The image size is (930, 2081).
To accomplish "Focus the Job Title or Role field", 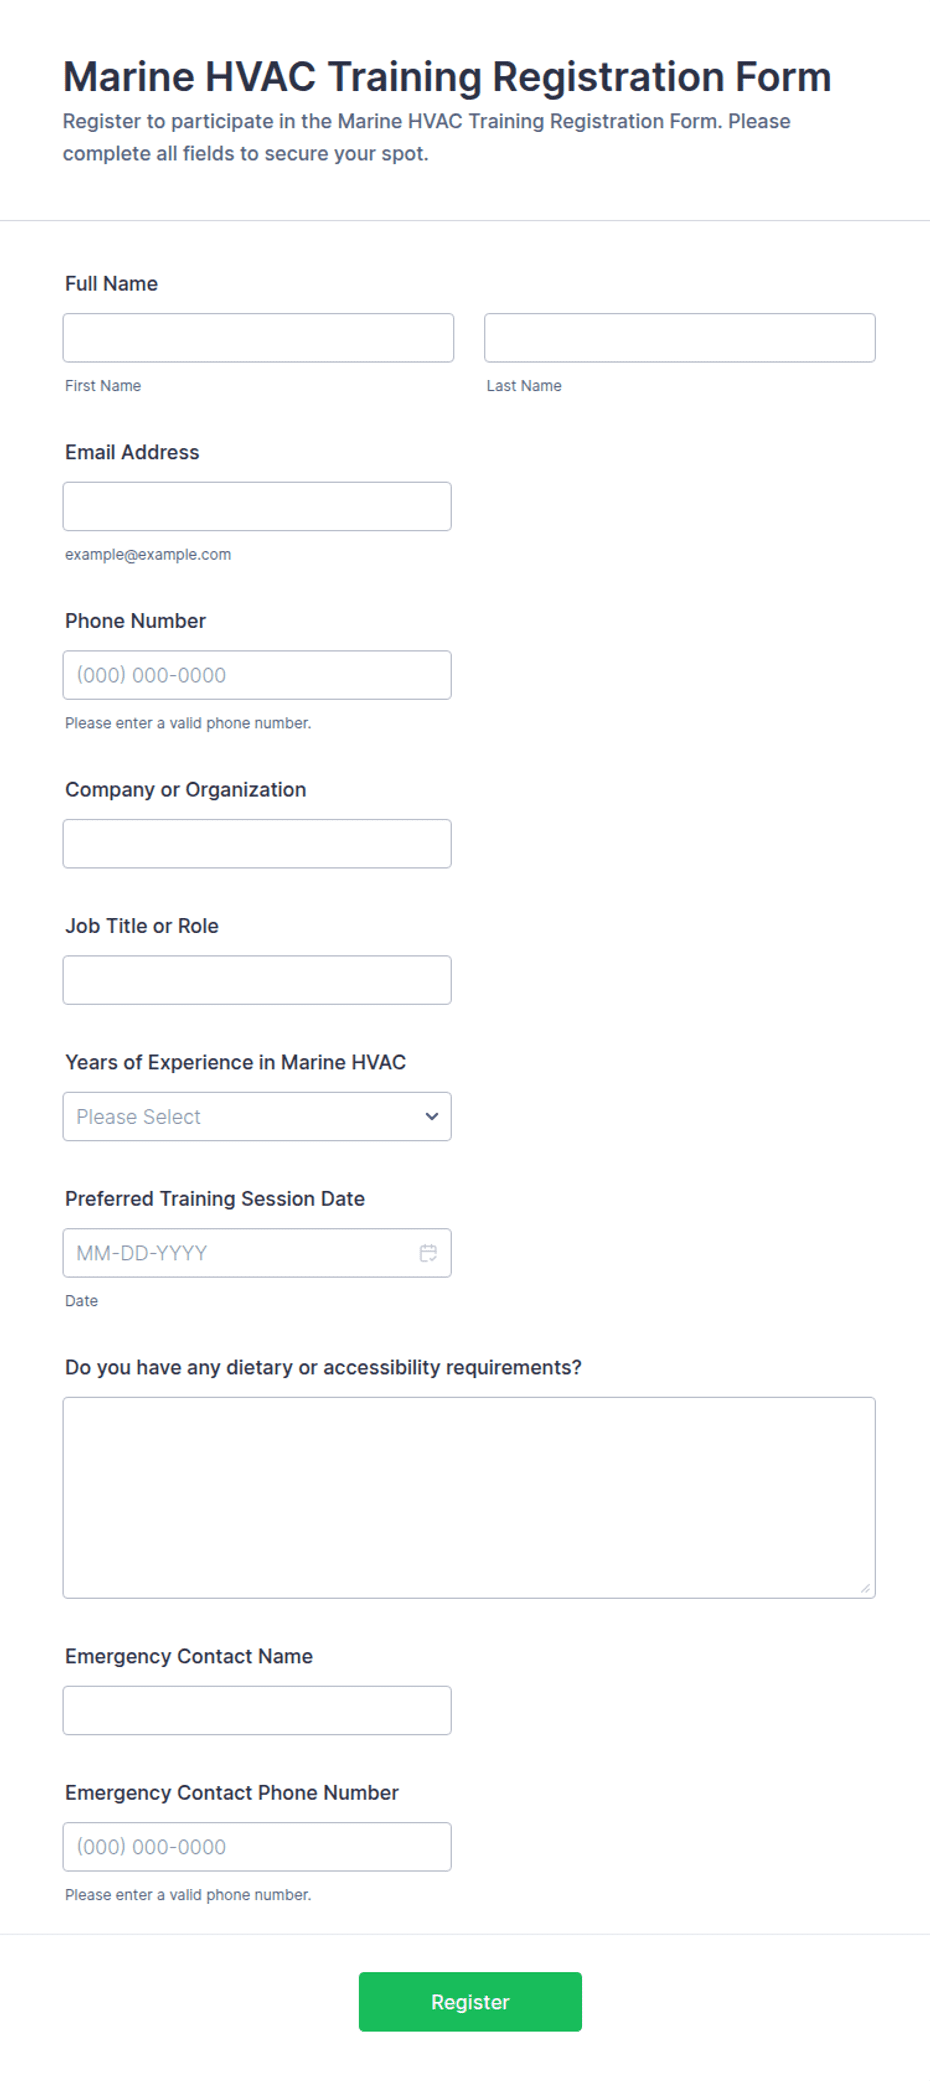I will (x=257, y=980).
